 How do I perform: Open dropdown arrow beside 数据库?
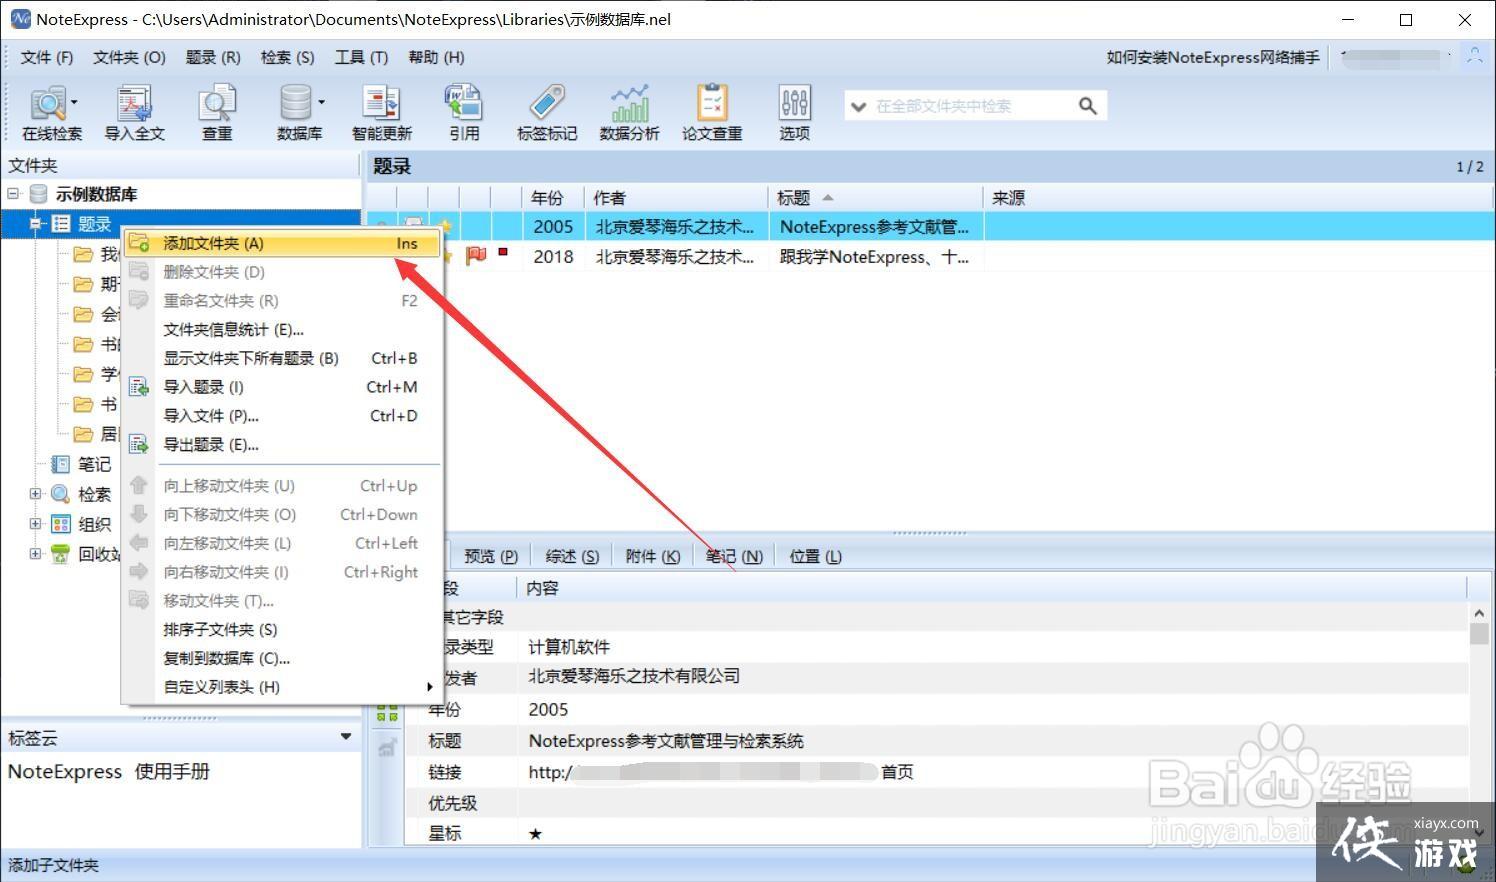(321, 102)
